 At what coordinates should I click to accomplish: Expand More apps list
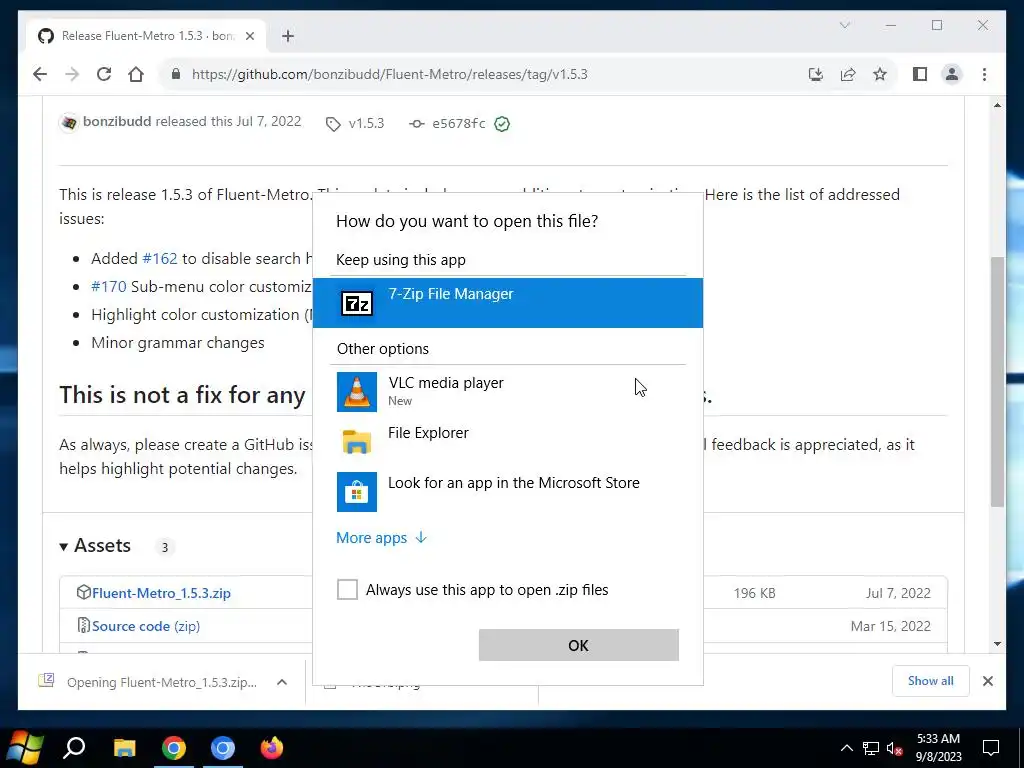pyautogui.click(x=381, y=537)
